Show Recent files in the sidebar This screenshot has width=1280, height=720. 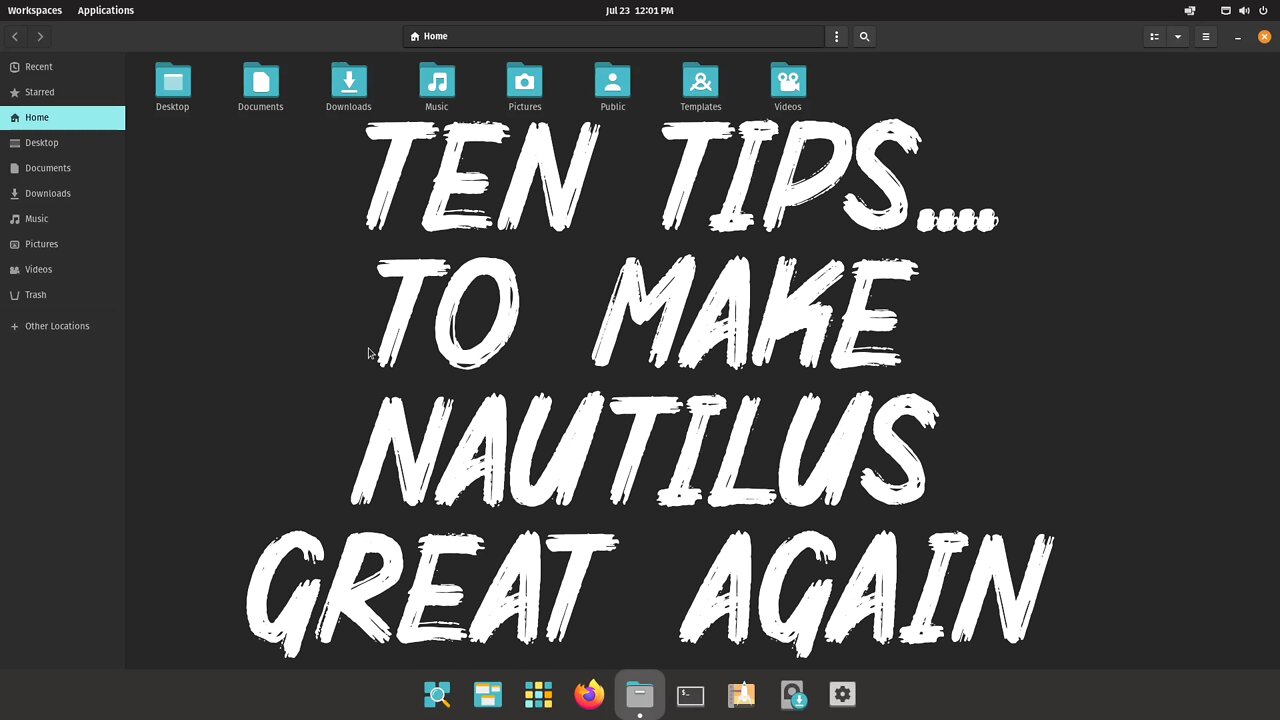(62, 67)
